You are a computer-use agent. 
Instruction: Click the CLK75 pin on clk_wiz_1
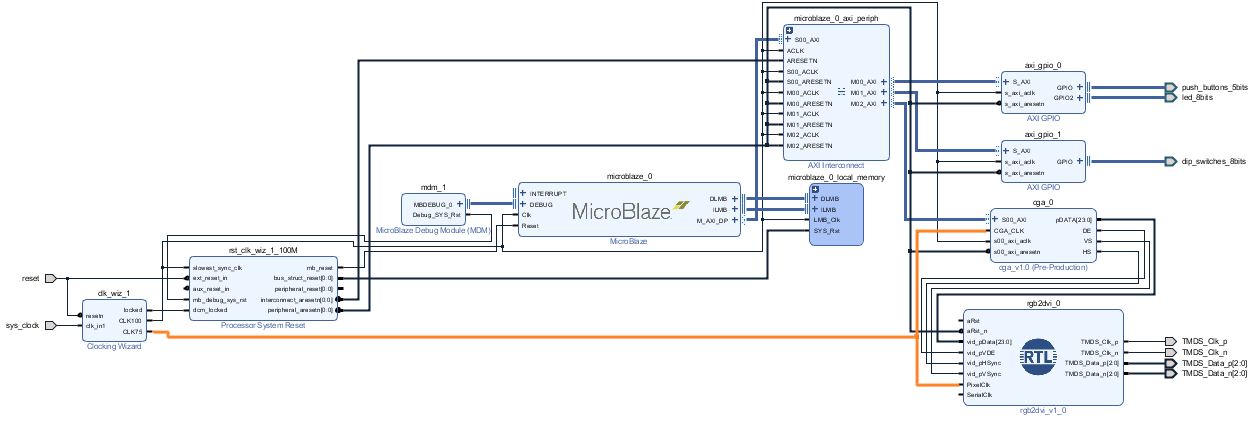(x=132, y=332)
